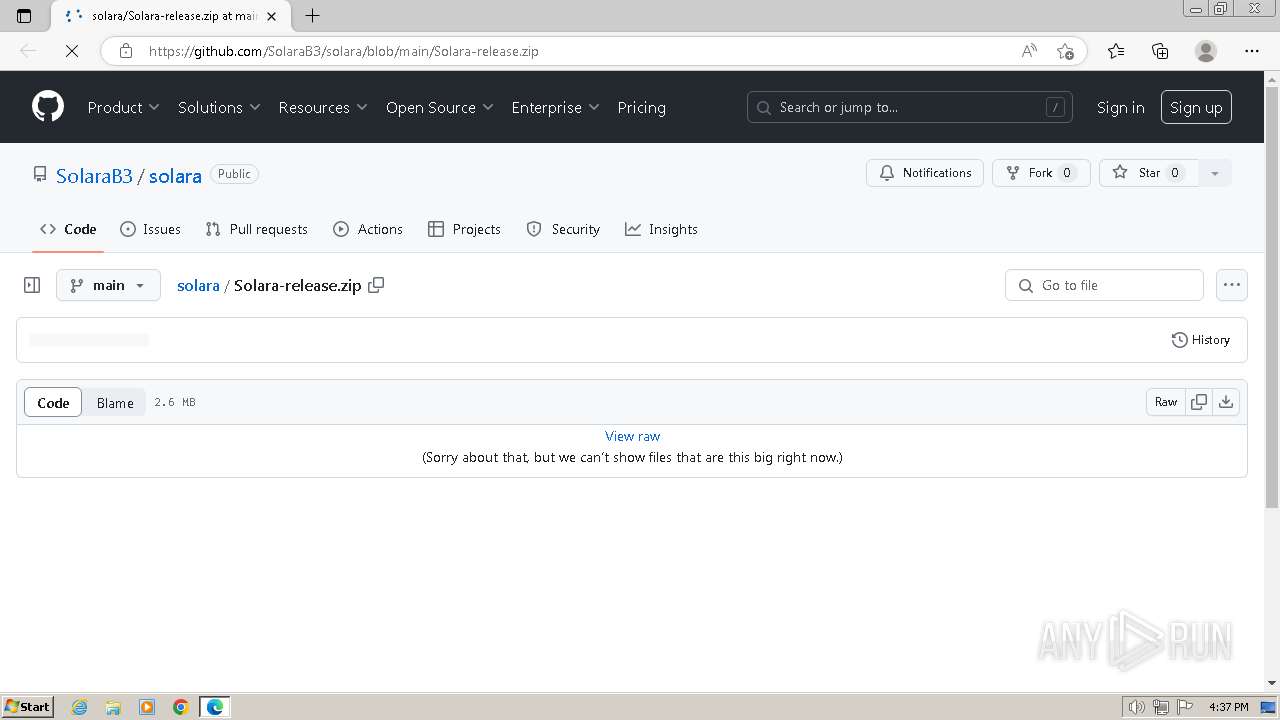Launch Internet Explorer from taskbar

coord(79,707)
